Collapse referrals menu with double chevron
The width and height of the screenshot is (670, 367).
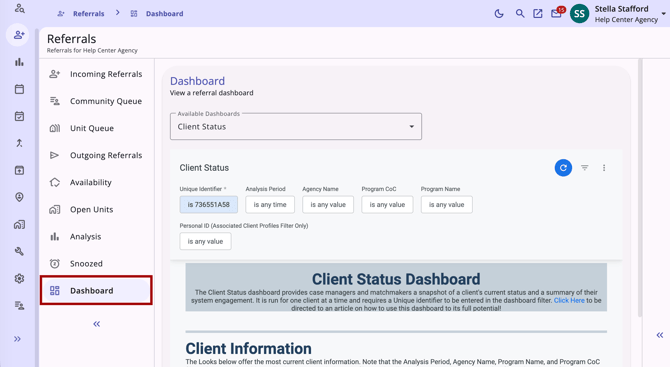point(97,324)
